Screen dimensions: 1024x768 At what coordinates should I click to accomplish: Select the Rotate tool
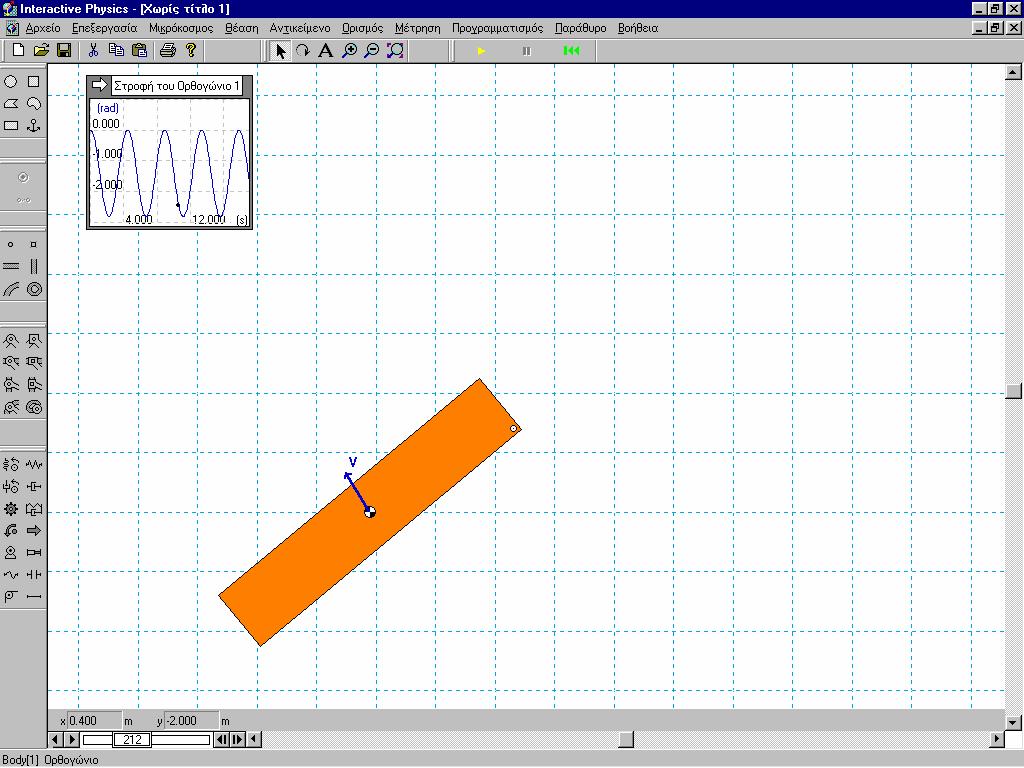[303, 50]
